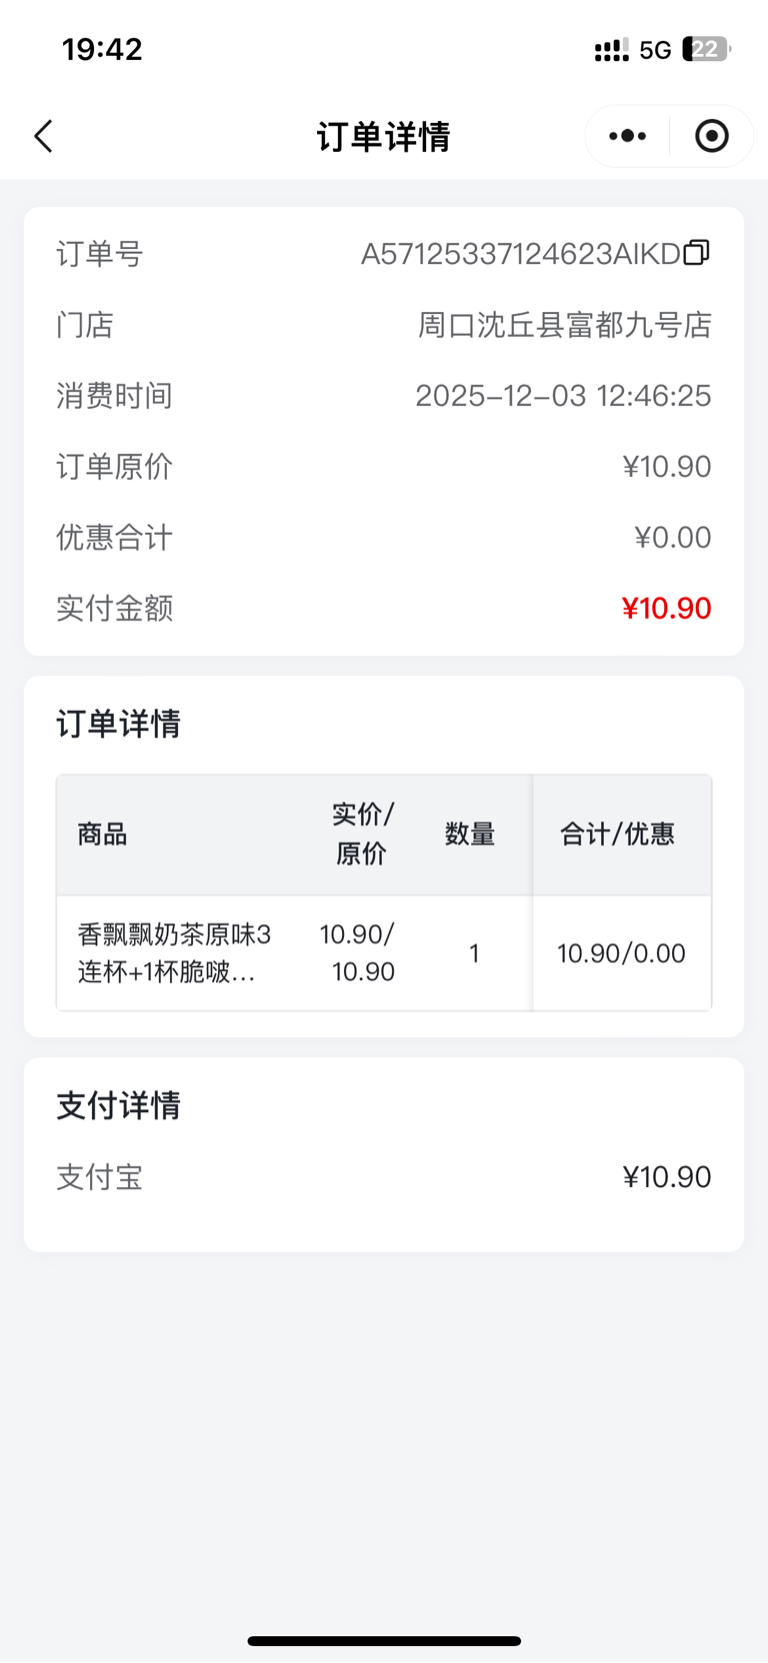
Task: Copy the order number with copy icon
Action: [697, 253]
